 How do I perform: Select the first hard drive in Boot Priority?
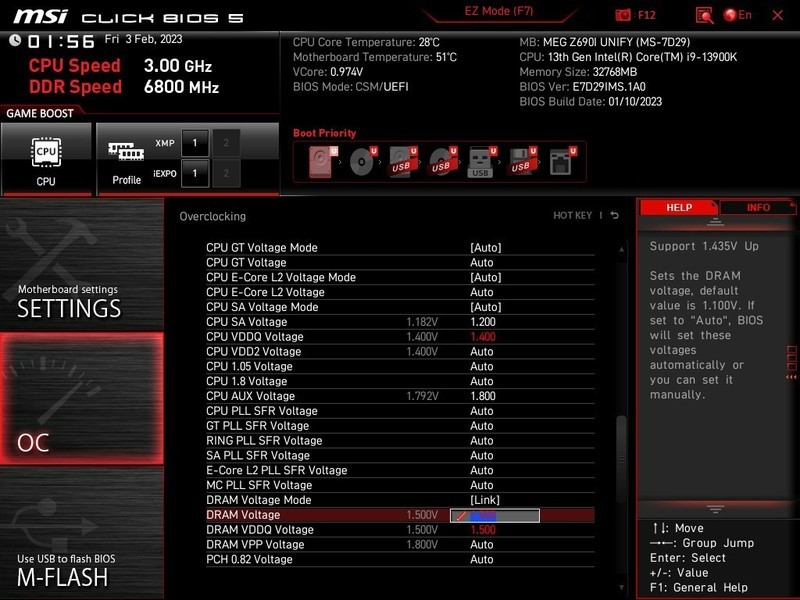click(318, 160)
